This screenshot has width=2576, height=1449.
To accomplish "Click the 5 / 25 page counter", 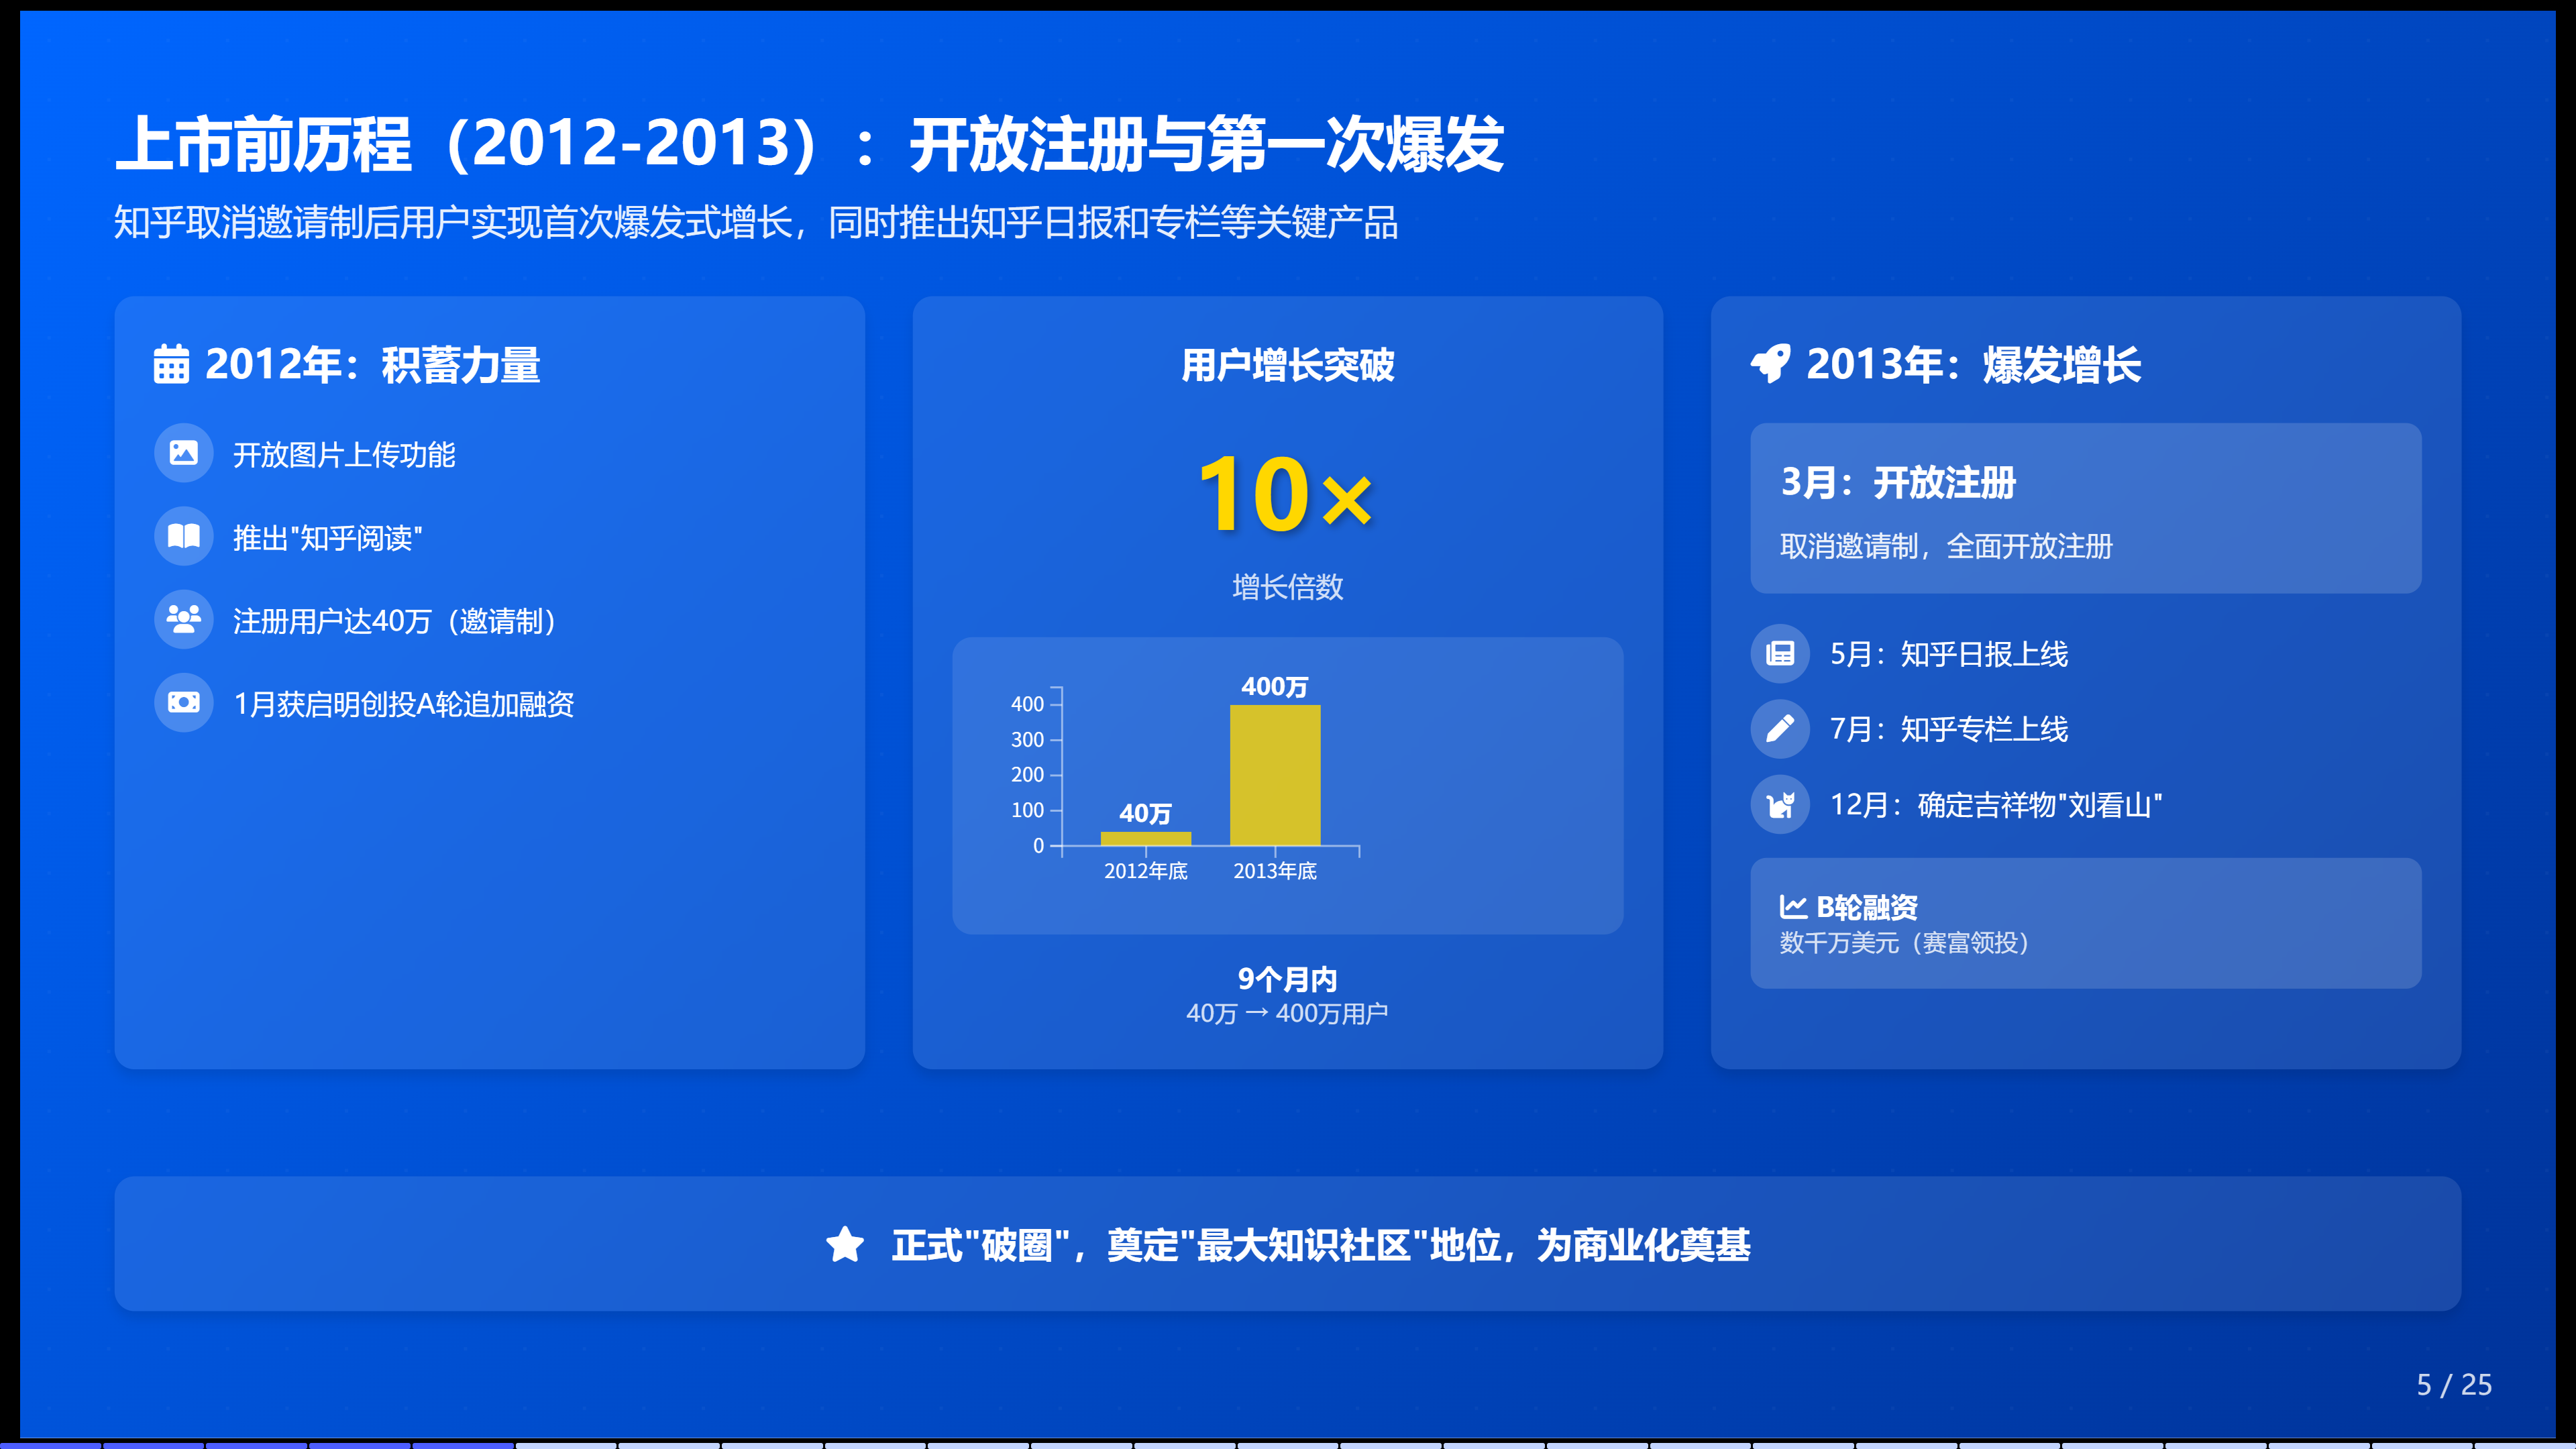I will 2454,1385.
